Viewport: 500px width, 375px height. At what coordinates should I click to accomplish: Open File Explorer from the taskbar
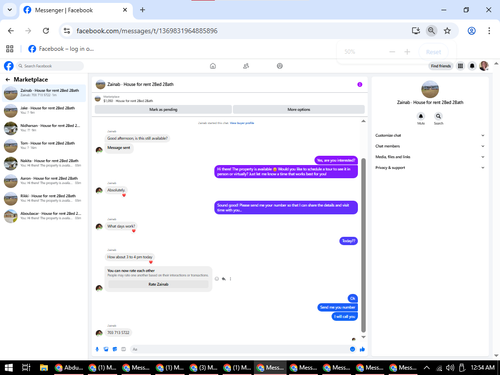[43, 368]
